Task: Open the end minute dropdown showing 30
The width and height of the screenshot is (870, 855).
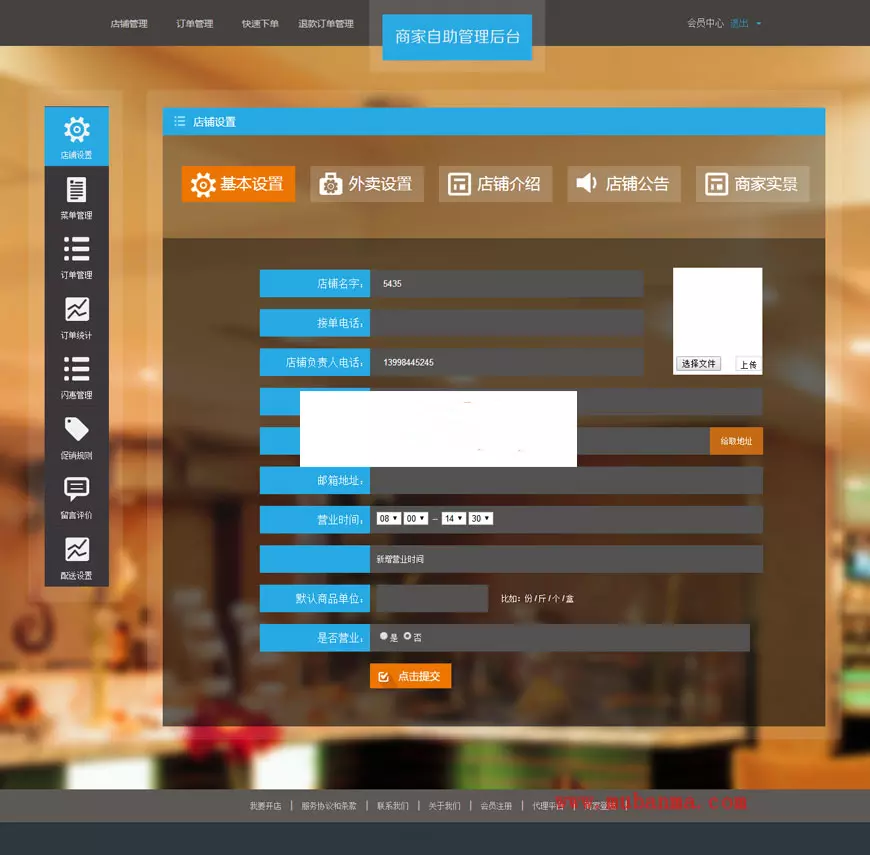Action: click(x=481, y=518)
